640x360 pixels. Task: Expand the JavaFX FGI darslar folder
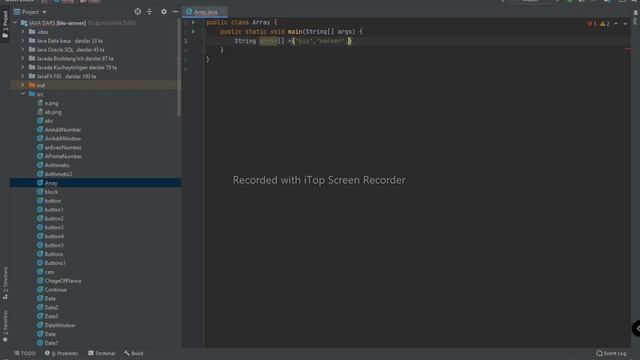23,76
